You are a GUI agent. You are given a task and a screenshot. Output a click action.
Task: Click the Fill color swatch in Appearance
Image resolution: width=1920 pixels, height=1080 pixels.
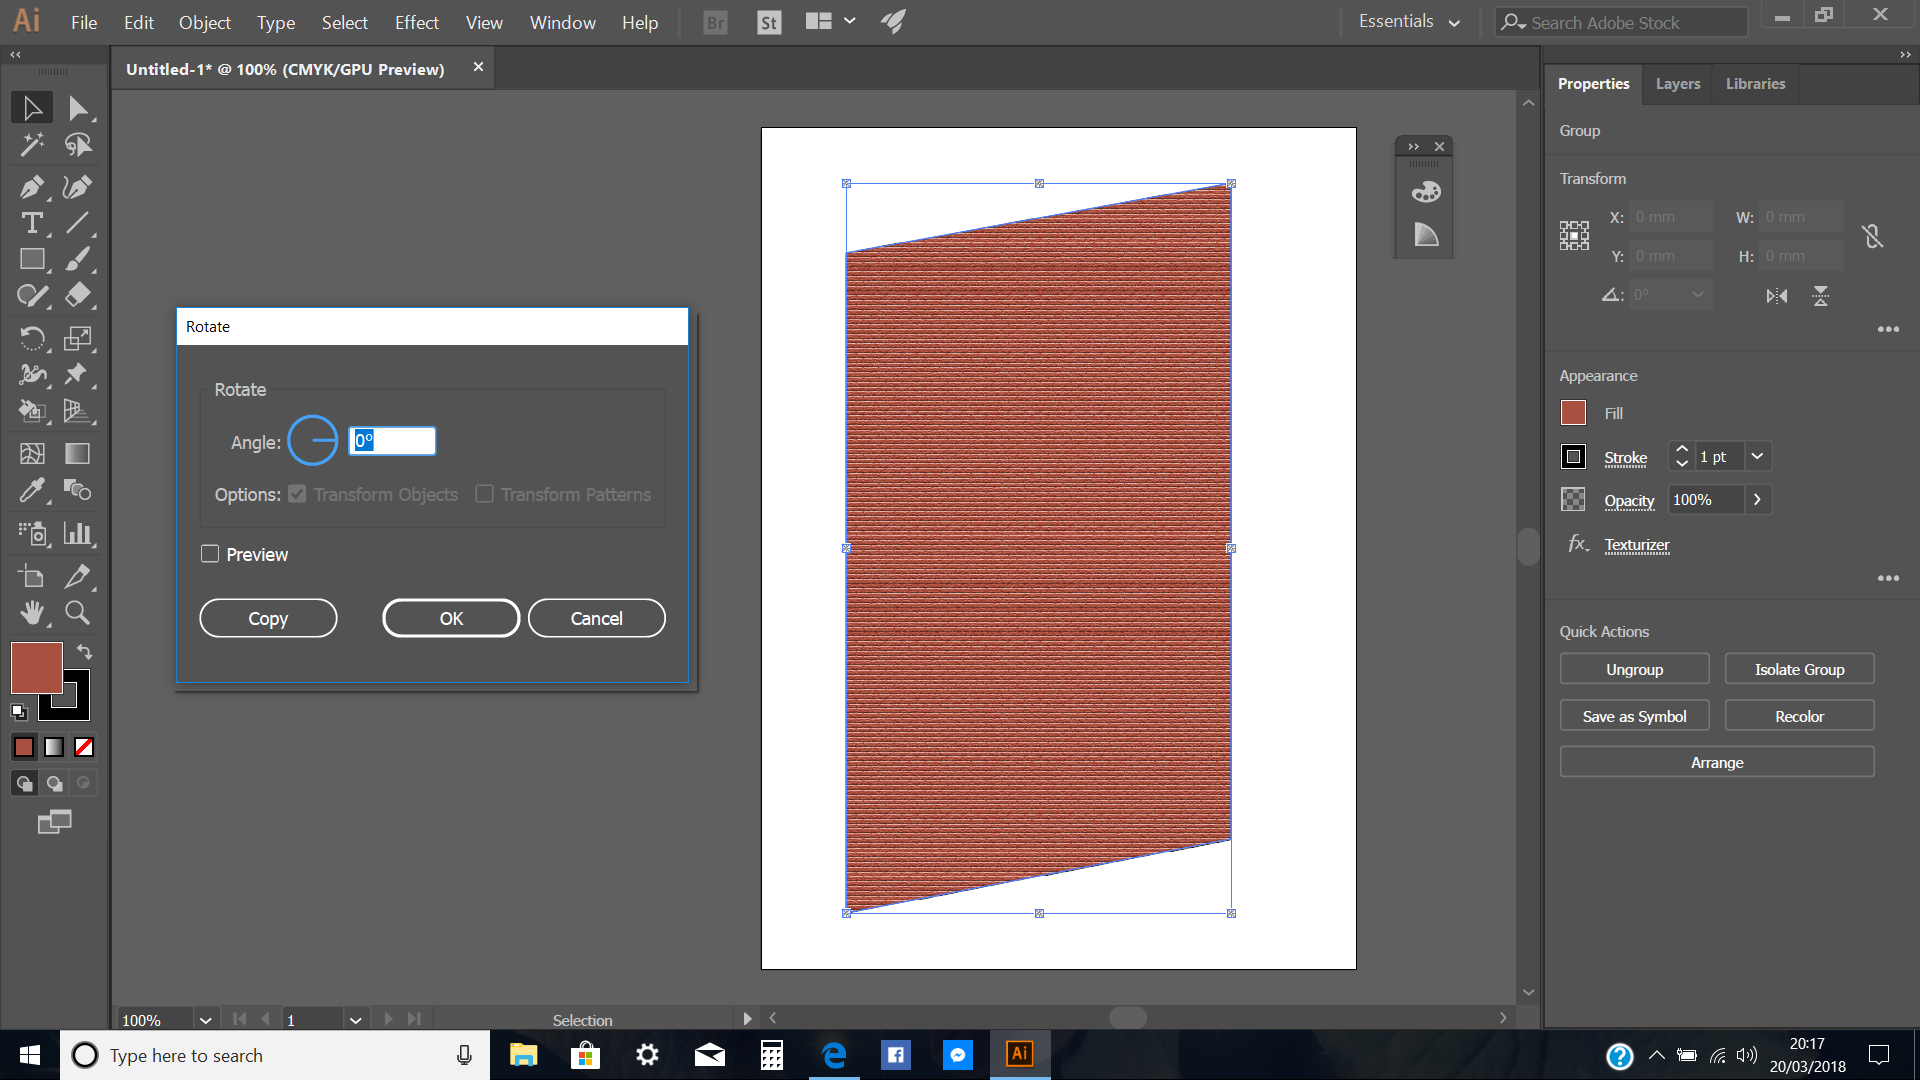pos(1573,412)
